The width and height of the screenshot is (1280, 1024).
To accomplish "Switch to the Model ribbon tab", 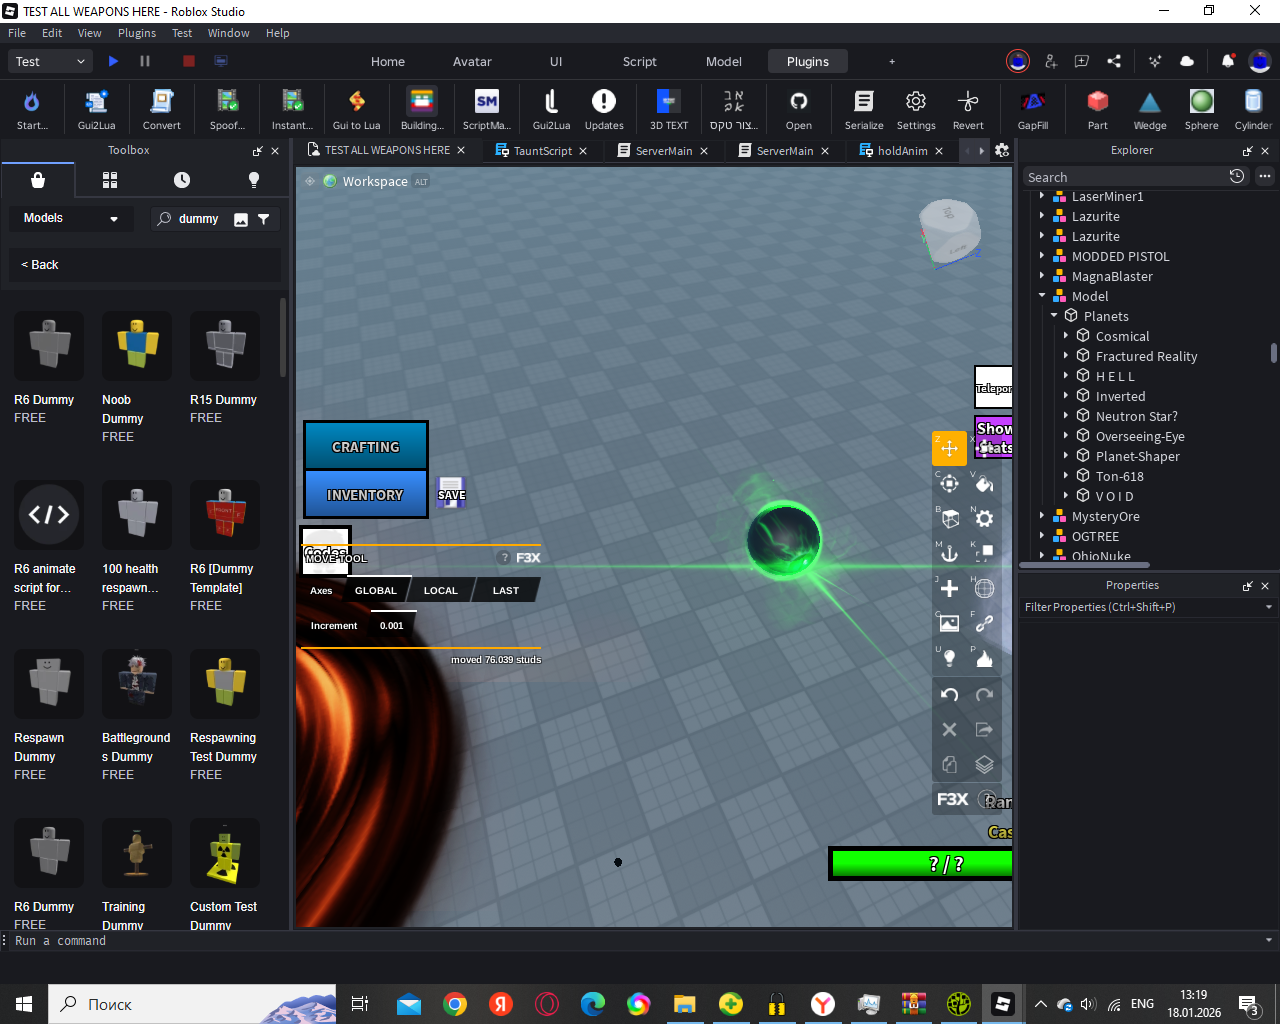I will click(724, 61).
